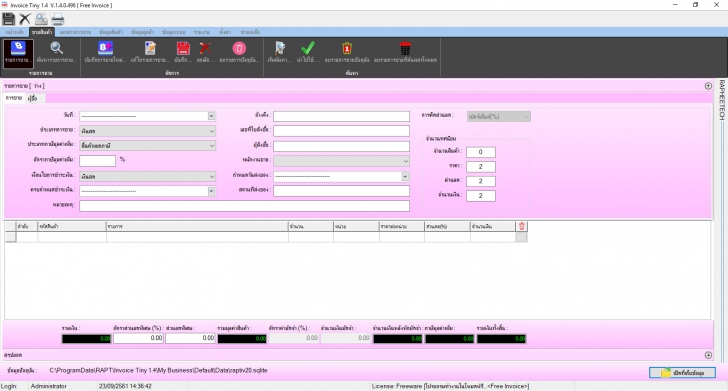Switch to the เอกสารการขาย ribbon tab

(x=75, y=32)
